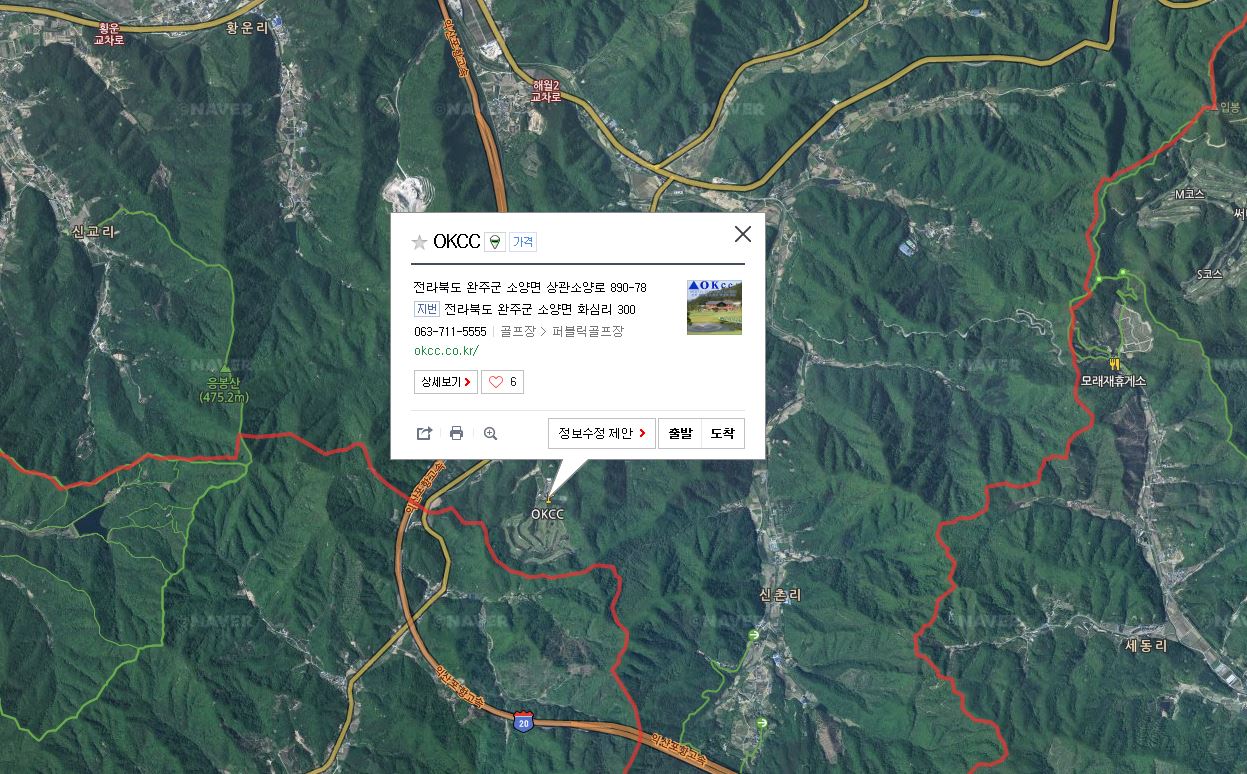The image size is (1247, 774).
Task: Share this place using the share icon
Action: coord(424,433)
